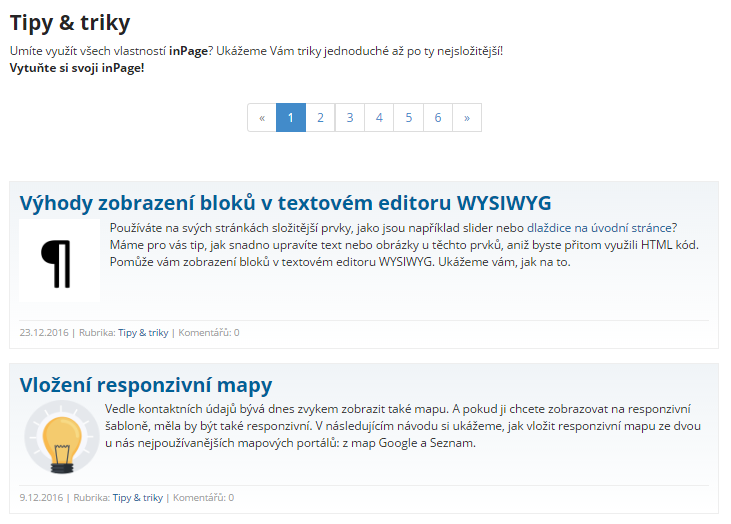The image size is (731, 524).
Task: Select page 1 in pagination
Action: pos(290,118)
